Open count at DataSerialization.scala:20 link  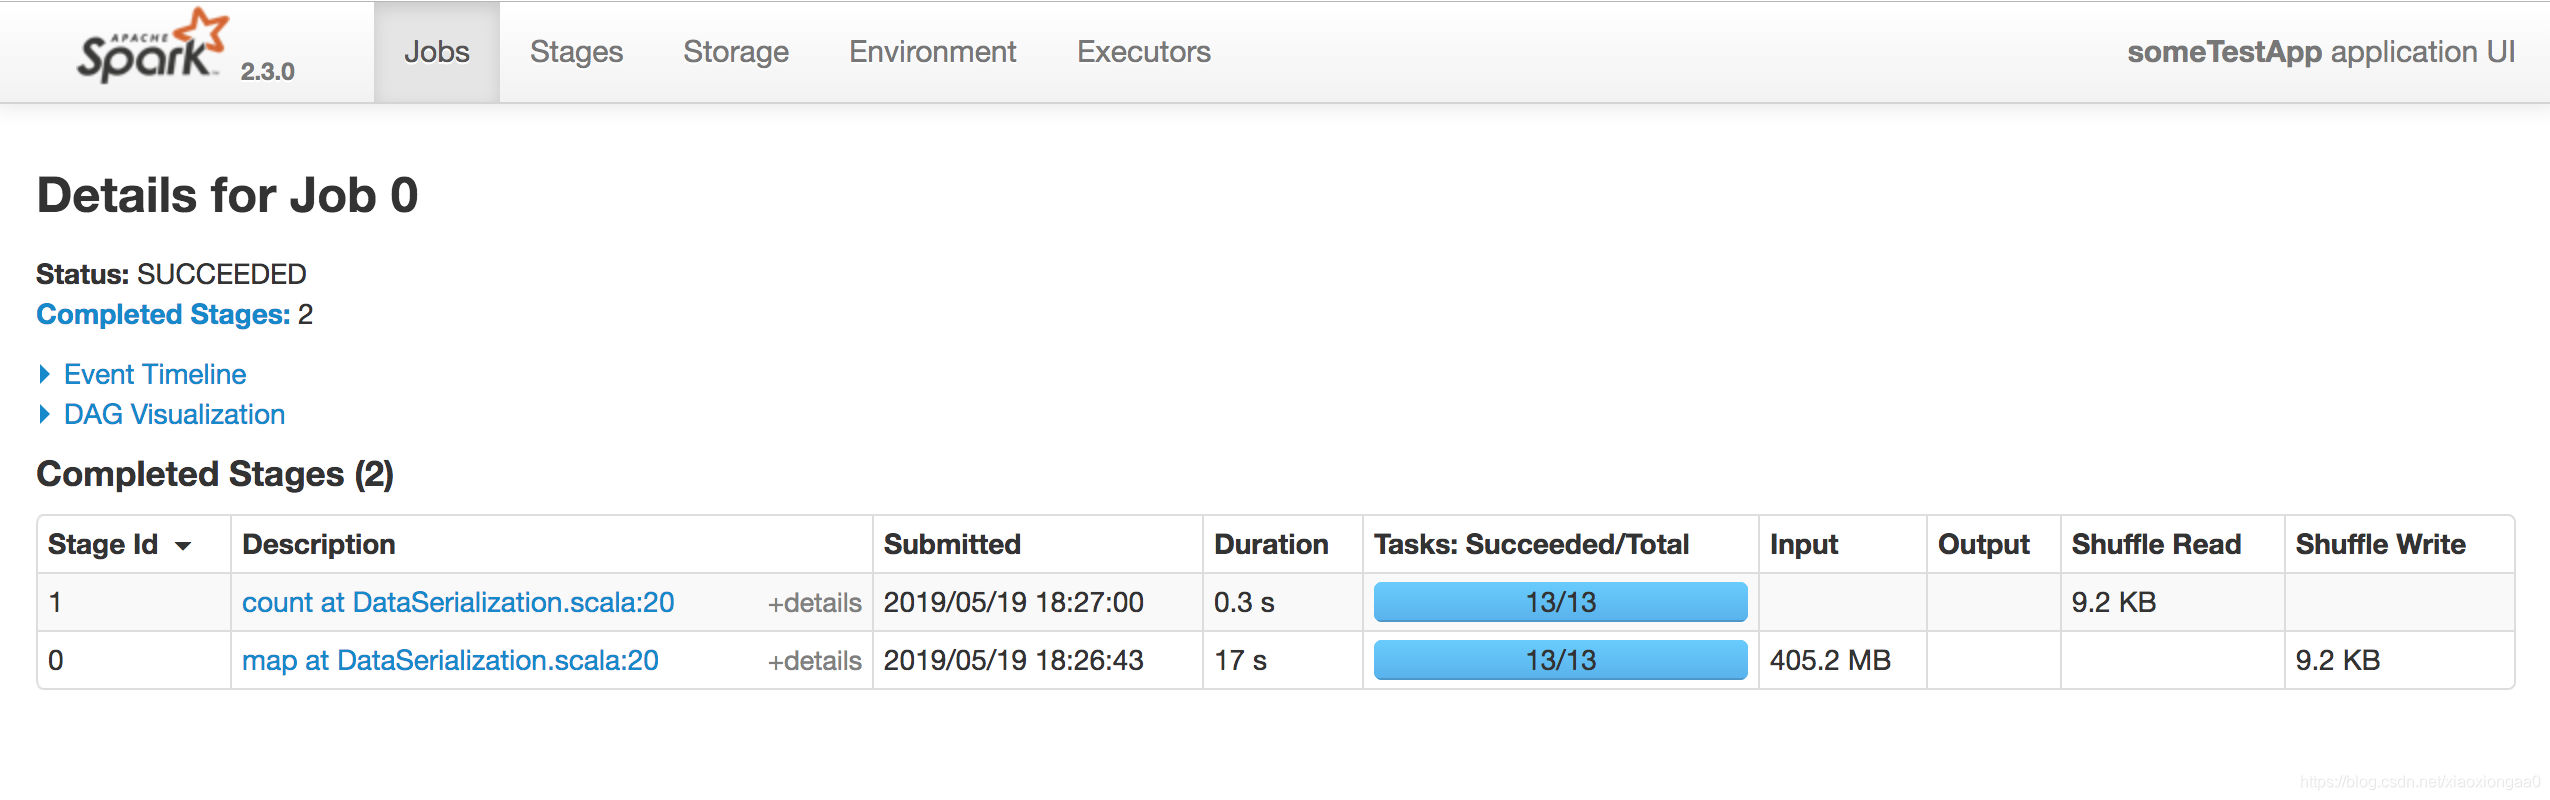458,602
